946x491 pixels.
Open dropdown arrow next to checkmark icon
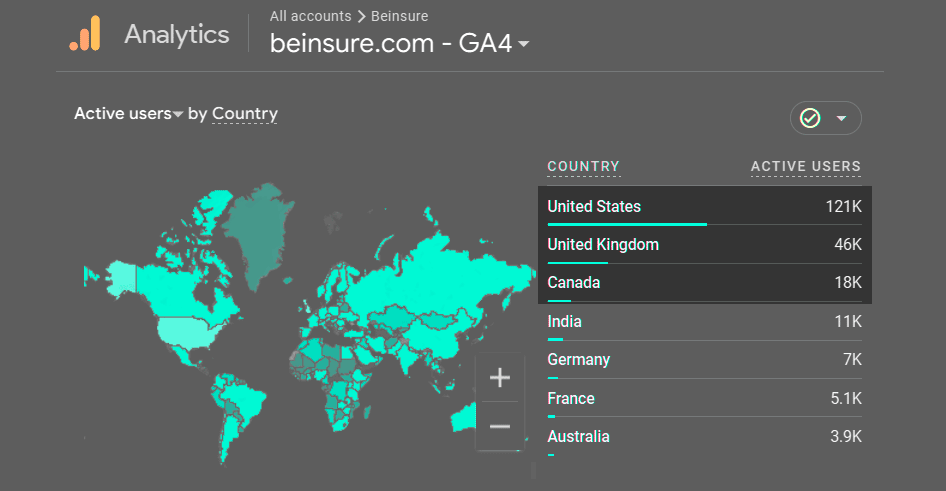click(841, 118)
